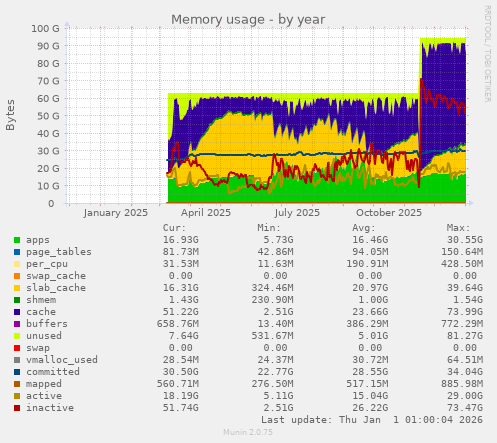Click the 'per_cpu' legend label
497x443 pixels.
[x=47, y=264]
